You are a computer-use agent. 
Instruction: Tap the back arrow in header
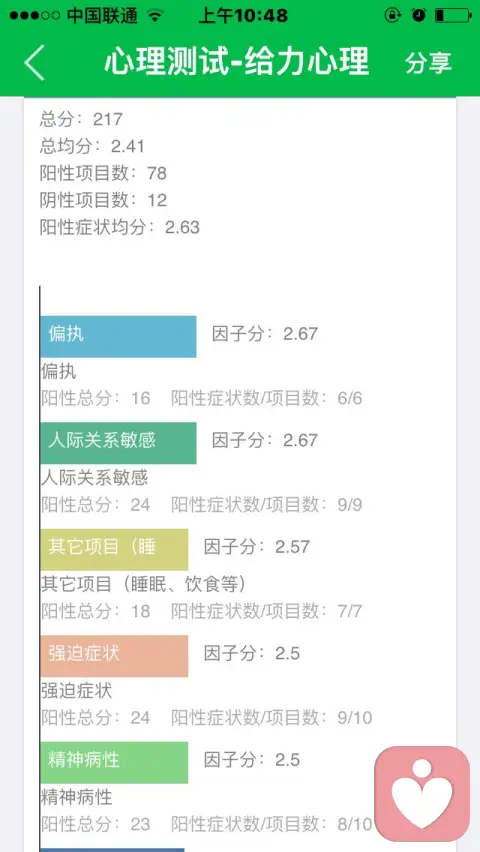[x=34, y=62]
